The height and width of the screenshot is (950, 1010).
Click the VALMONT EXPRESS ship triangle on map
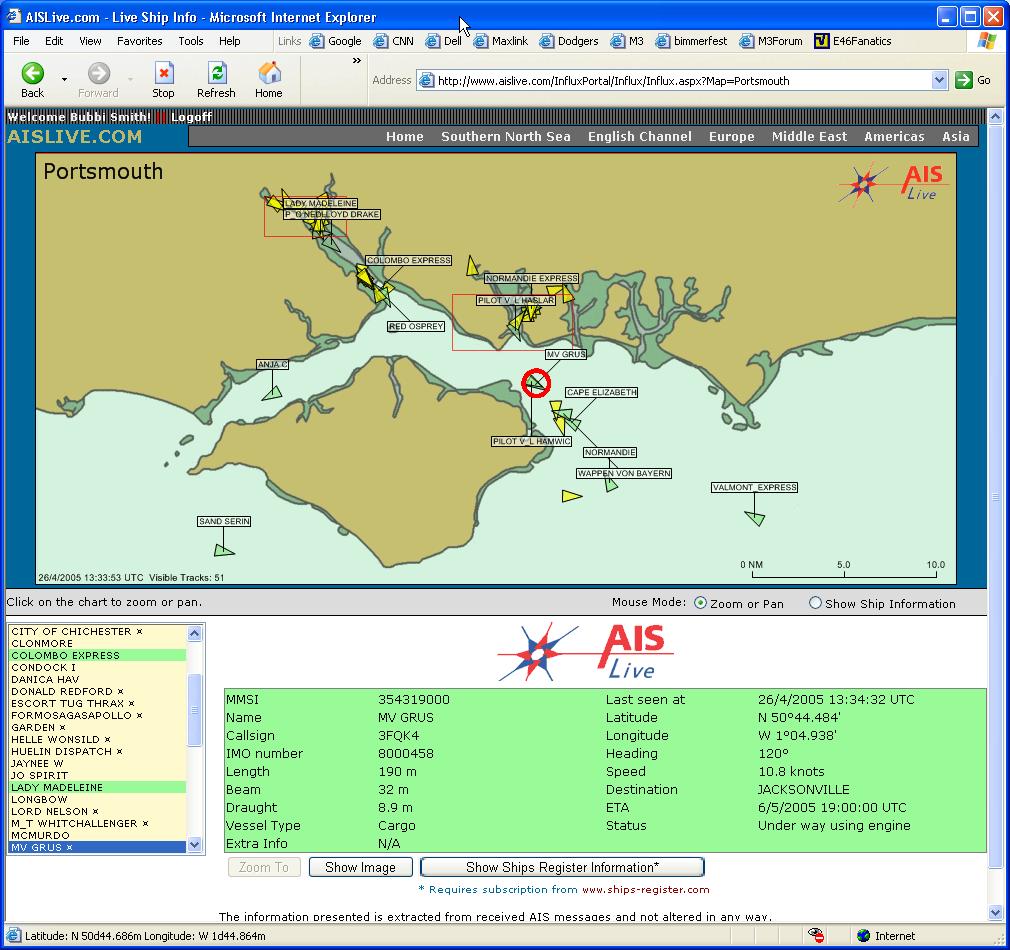pyautogui.click(x=755, y=517)
